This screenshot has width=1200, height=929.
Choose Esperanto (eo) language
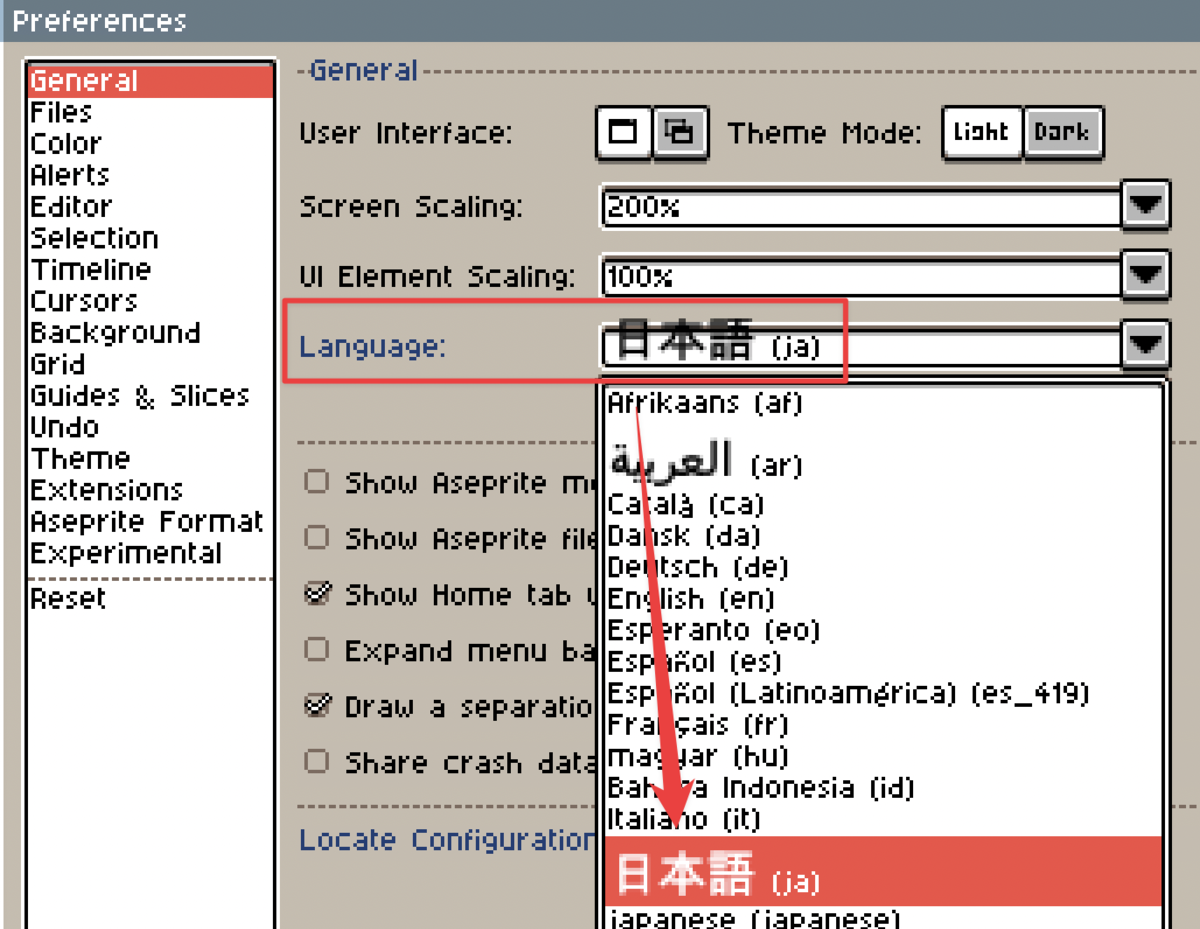click(x=883, y=630)
